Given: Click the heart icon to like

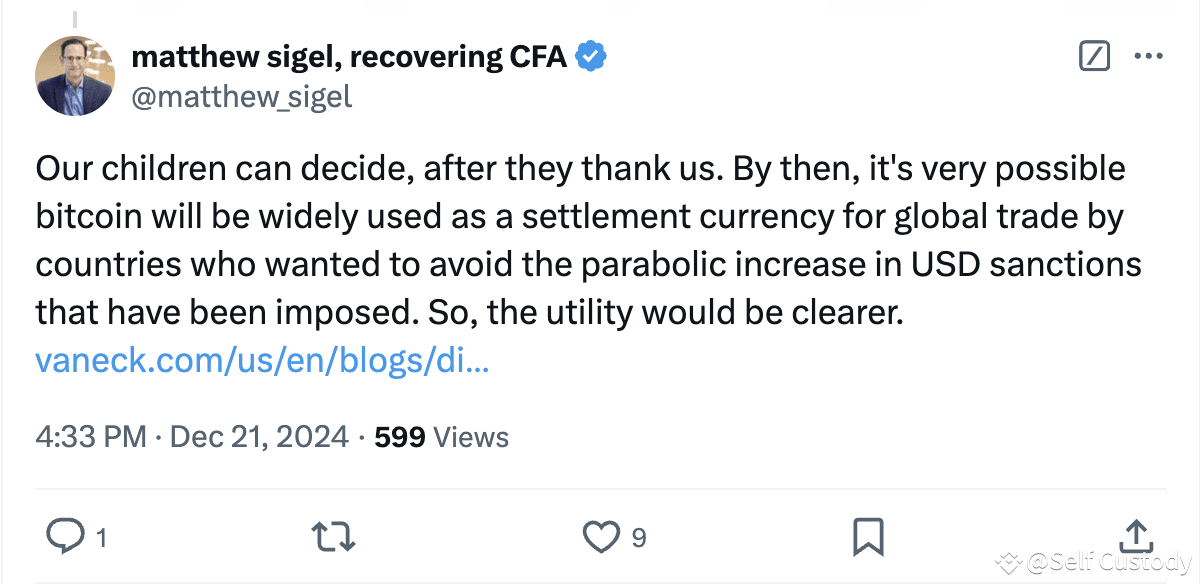Looking at the screenshot, I should (601, 537).
